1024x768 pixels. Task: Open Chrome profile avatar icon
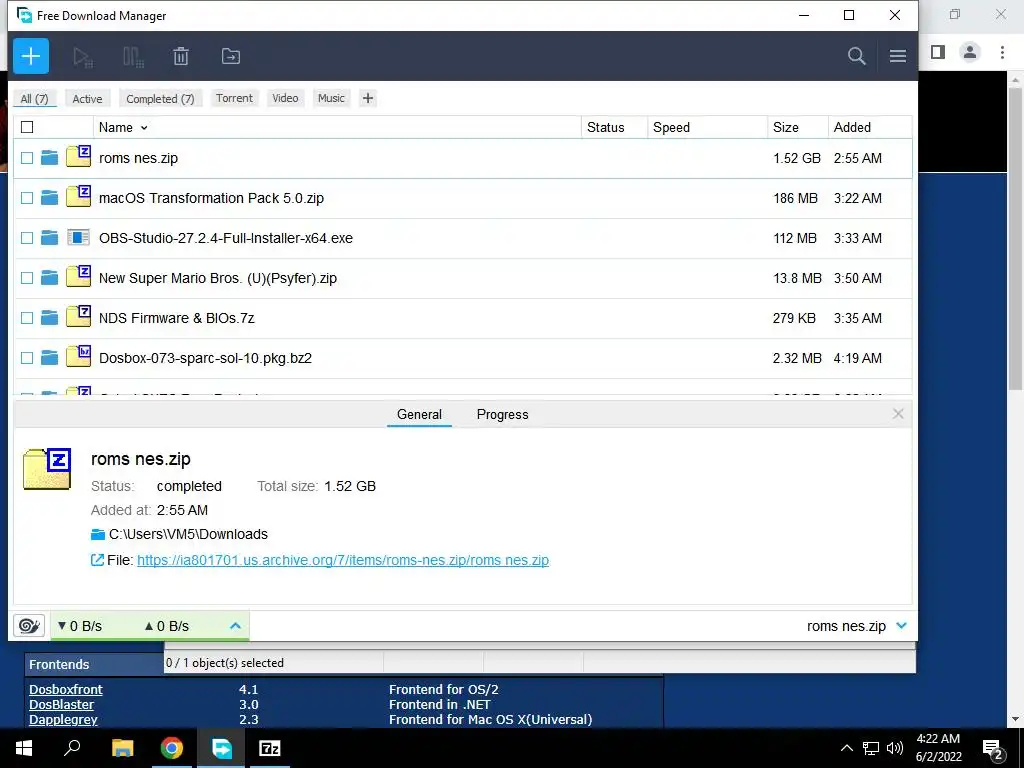click(x=970, y=52)
